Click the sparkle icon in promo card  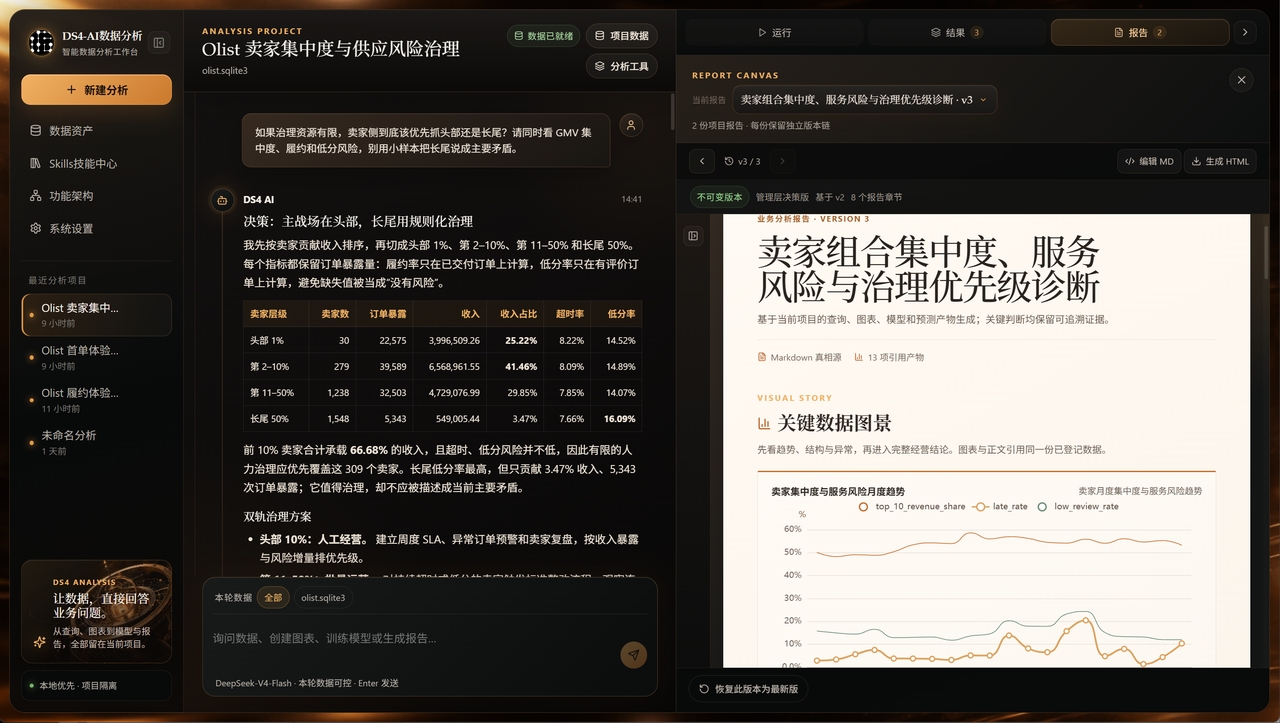click(38, 642)
